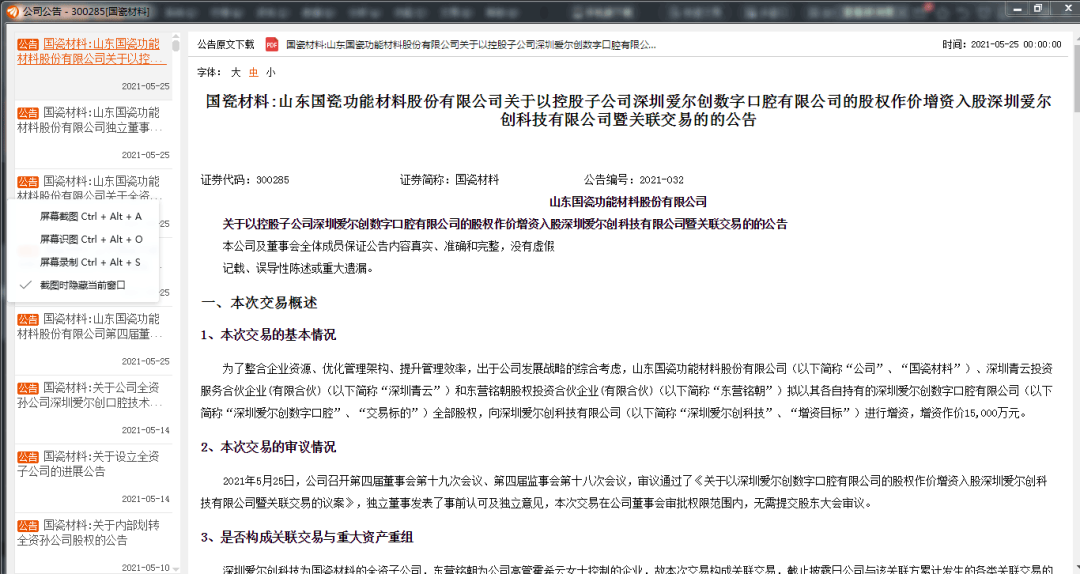Open the PDF link 国瓷材料:山东国瓷功能材料股份有限公司关于以控股子公司

(x=470, y=45)
